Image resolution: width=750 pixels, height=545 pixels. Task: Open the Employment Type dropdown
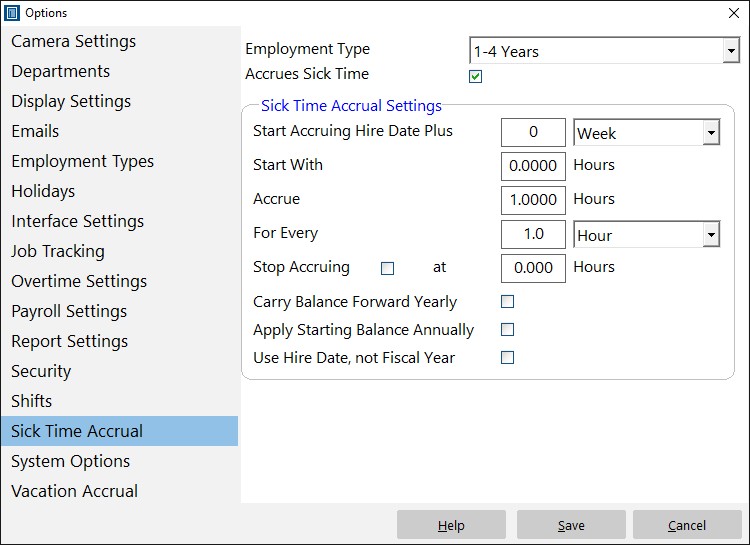pyautogui.click(x=605, y=50)
